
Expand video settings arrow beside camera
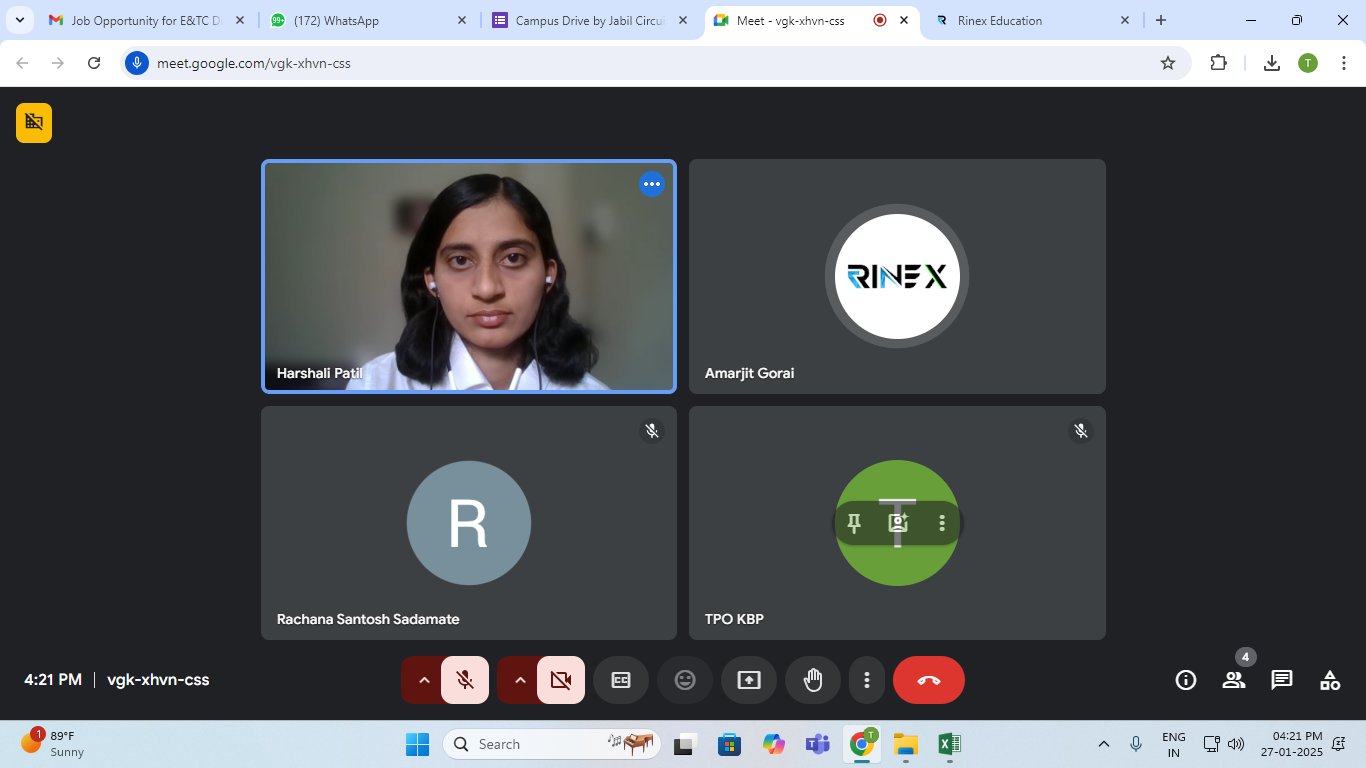[x=520, y=680]
